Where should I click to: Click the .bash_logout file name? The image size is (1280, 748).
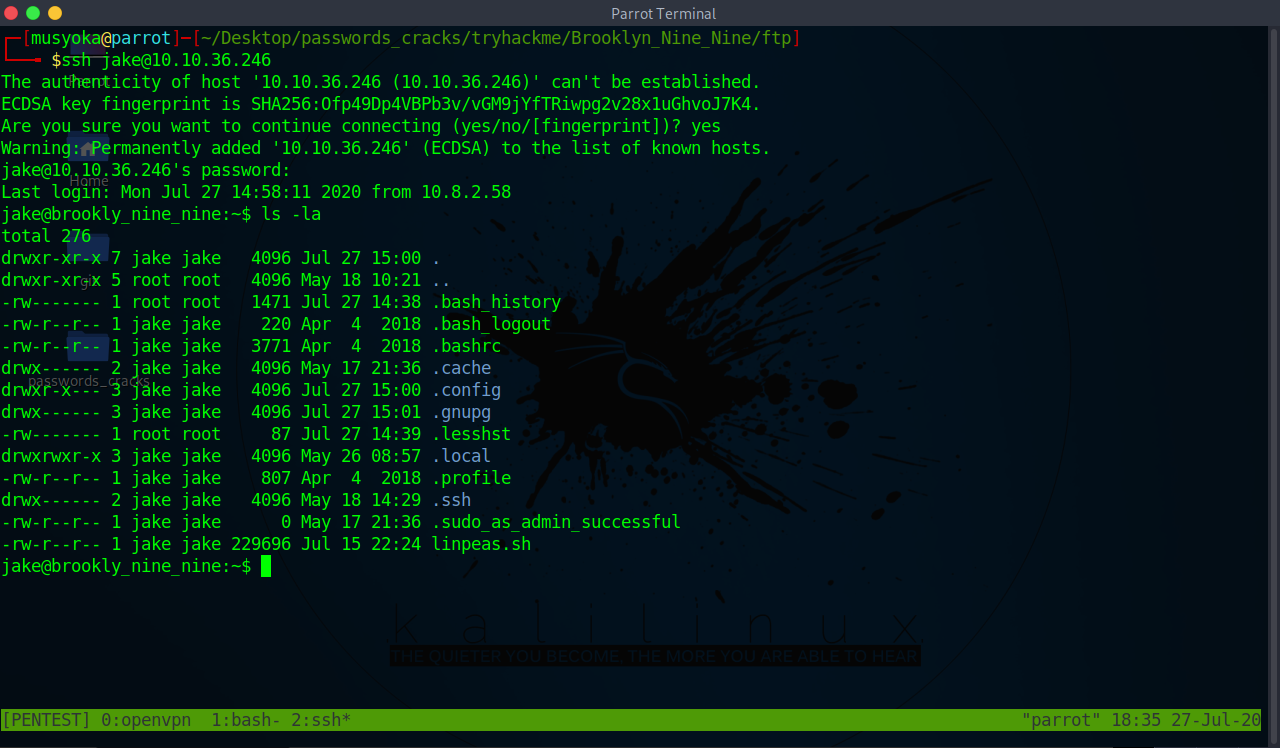point(491,324)
